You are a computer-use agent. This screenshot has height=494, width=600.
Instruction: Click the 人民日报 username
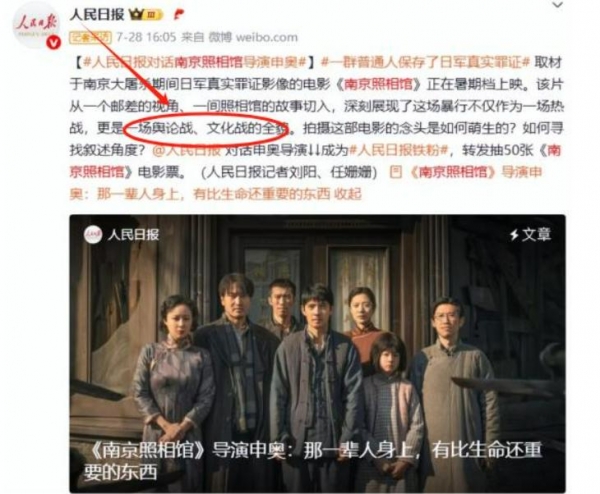pos(97,15)
